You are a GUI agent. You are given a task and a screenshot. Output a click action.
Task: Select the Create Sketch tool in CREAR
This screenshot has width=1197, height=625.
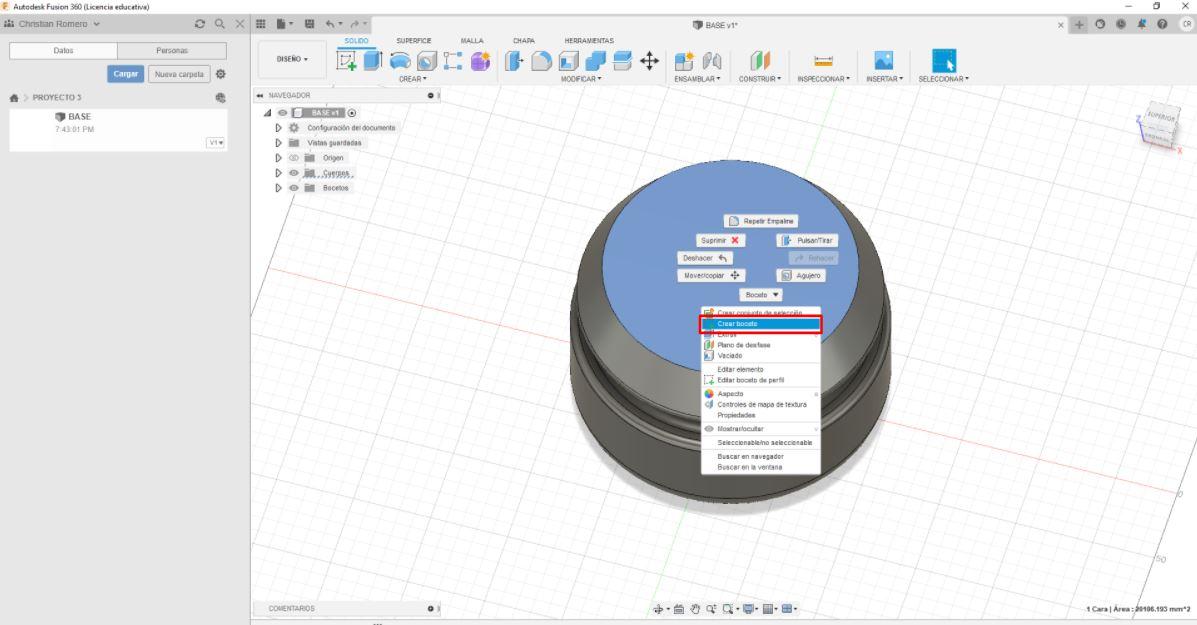coord(346,61)
